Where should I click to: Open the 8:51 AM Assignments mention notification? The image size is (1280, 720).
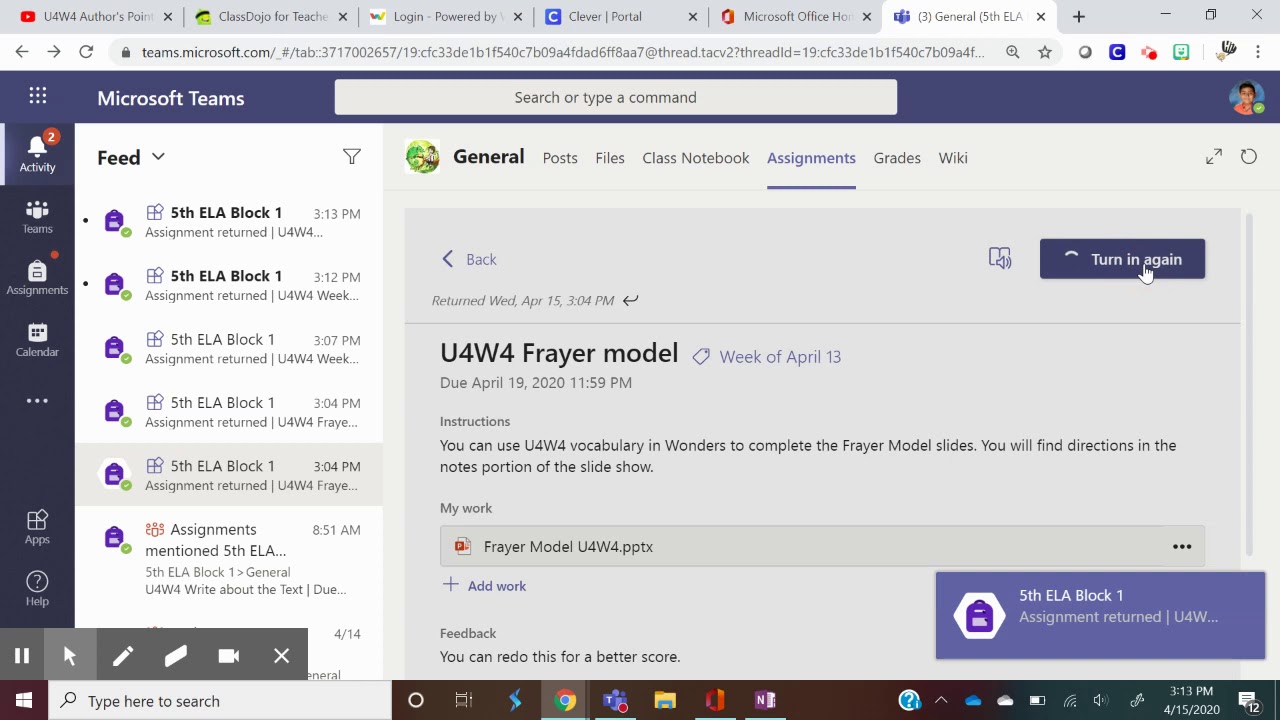click(x=229, y=559)
